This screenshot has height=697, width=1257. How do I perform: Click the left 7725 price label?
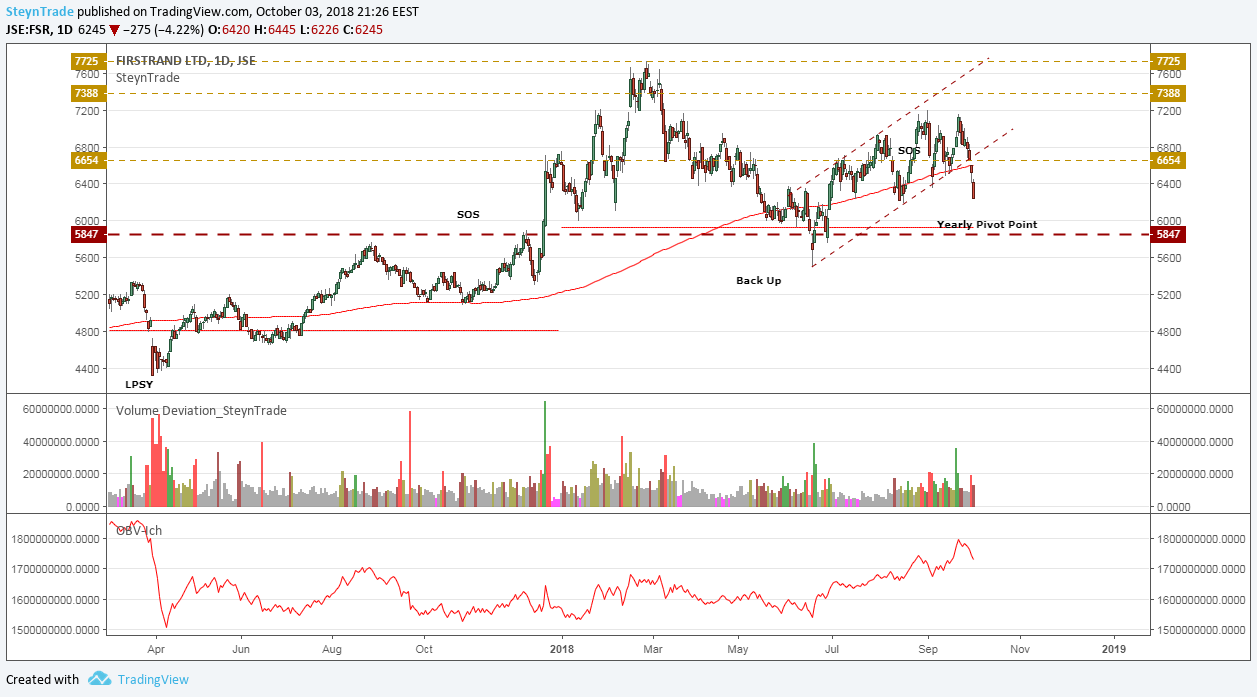tap(86, 62)
